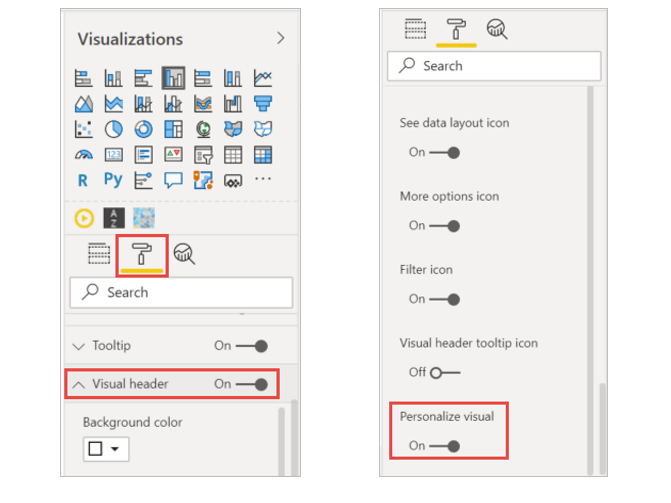The image size is (671, 503).
Task: Select the gauge visualization icon
Action: click(84, 155)
